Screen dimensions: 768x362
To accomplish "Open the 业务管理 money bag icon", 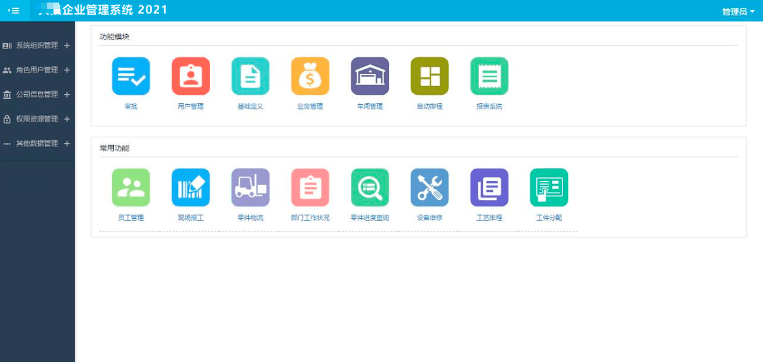I will [x=310, y=76].
